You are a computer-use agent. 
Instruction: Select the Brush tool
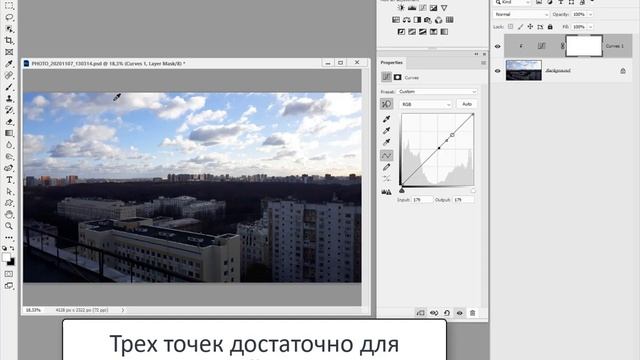[9, 87]
